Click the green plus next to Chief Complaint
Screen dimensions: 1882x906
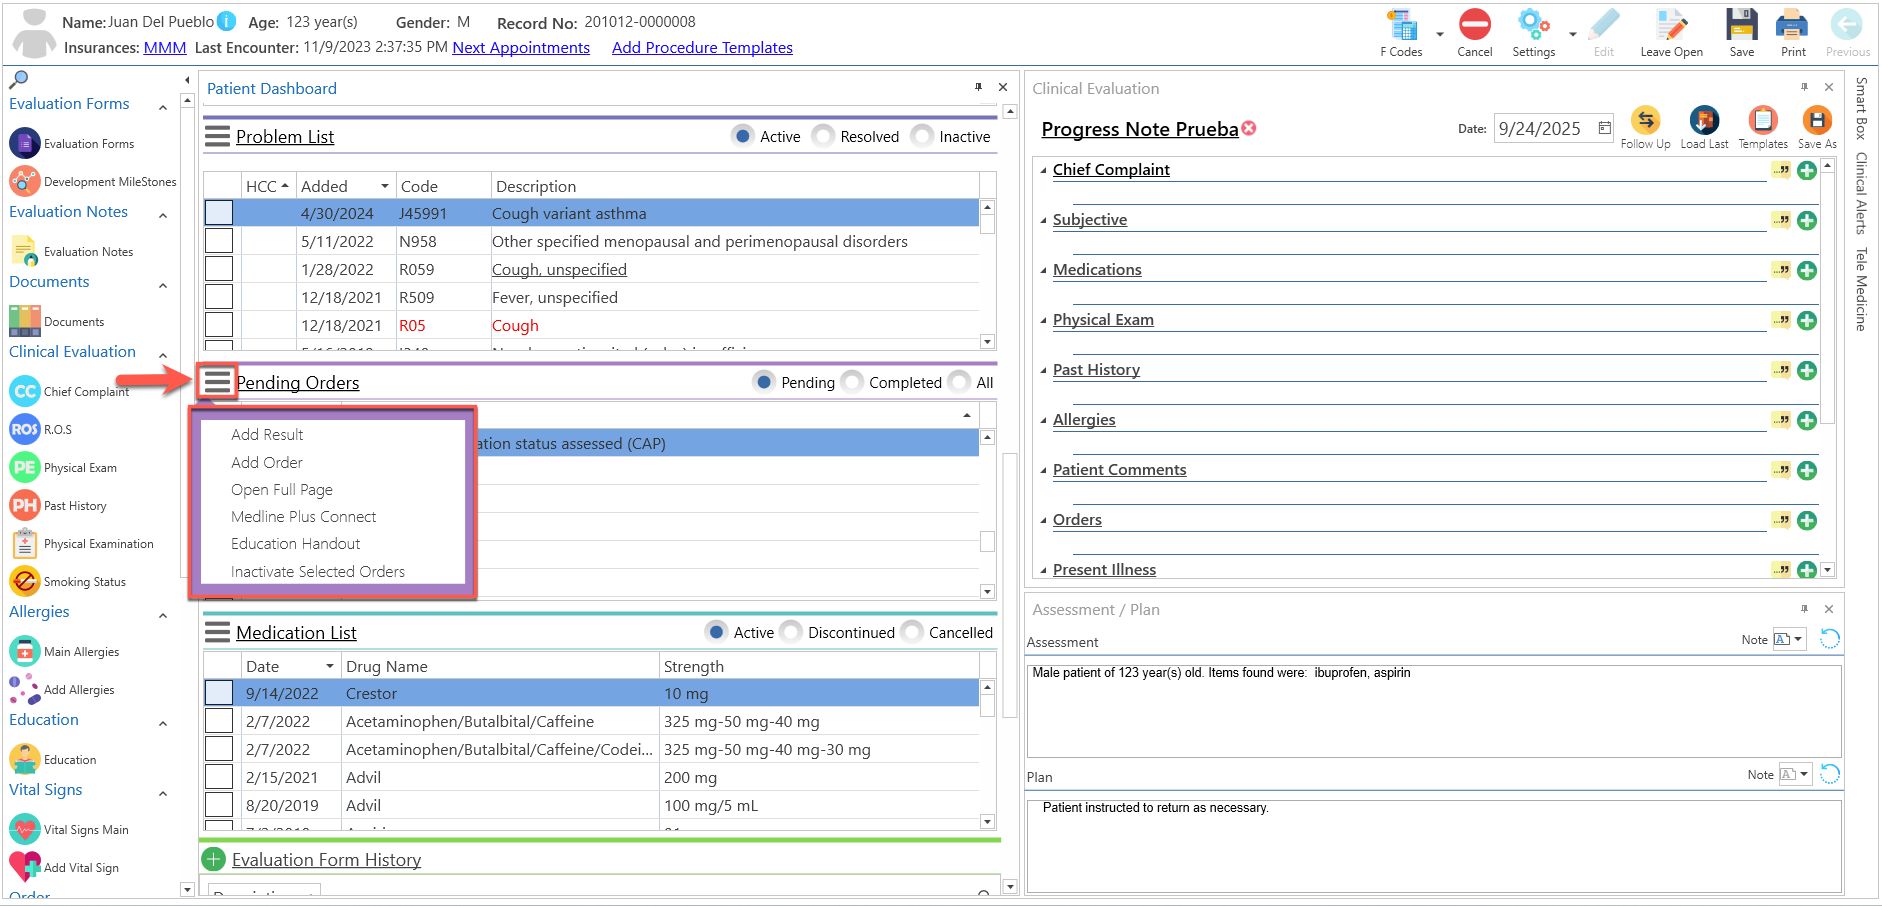pyautogui.click(x=1807, y=170)
